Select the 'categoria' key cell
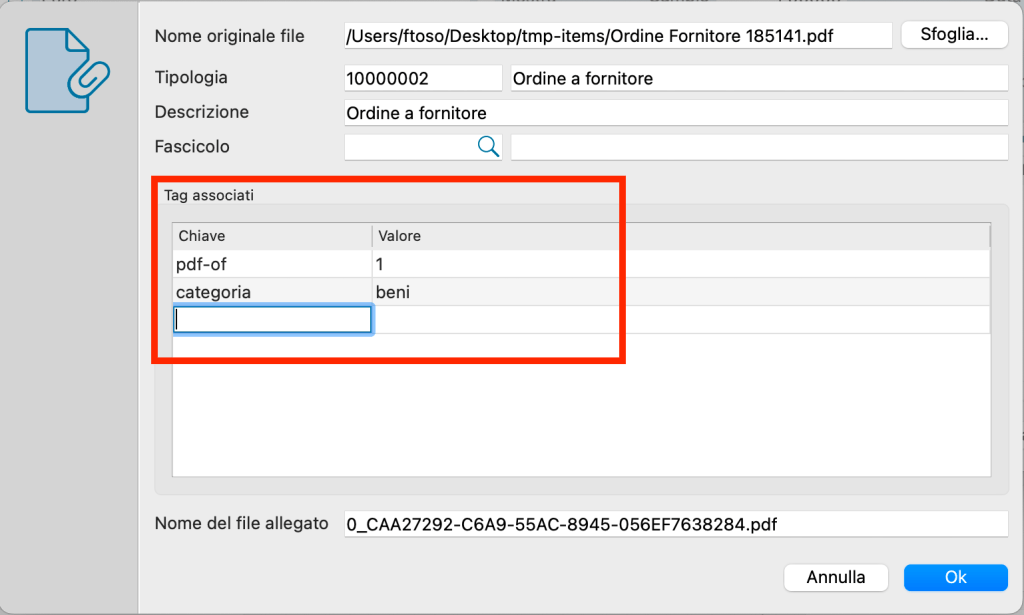1024x615 pixels. tap(271, 292)
